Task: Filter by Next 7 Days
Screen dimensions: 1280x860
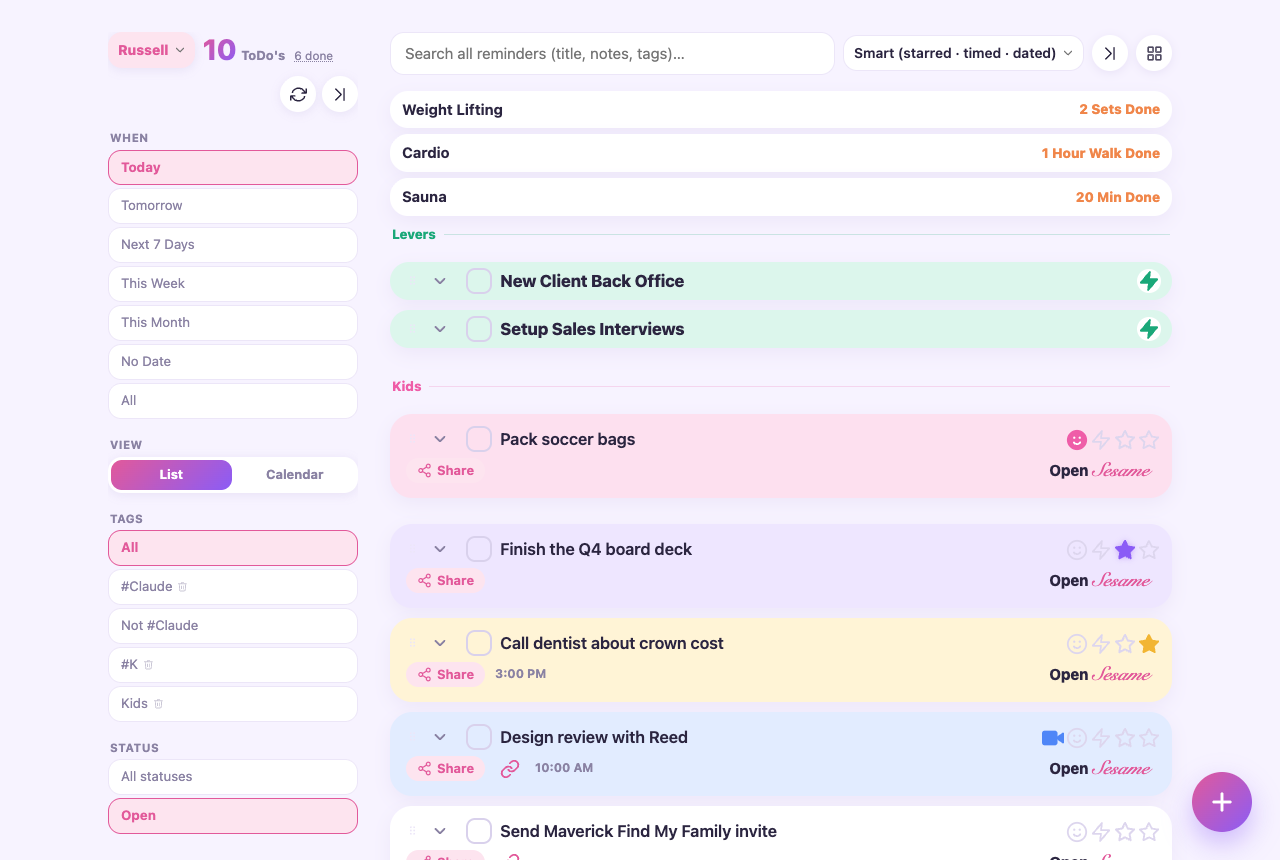Action: pyautogui.click(x=233, y=245)
